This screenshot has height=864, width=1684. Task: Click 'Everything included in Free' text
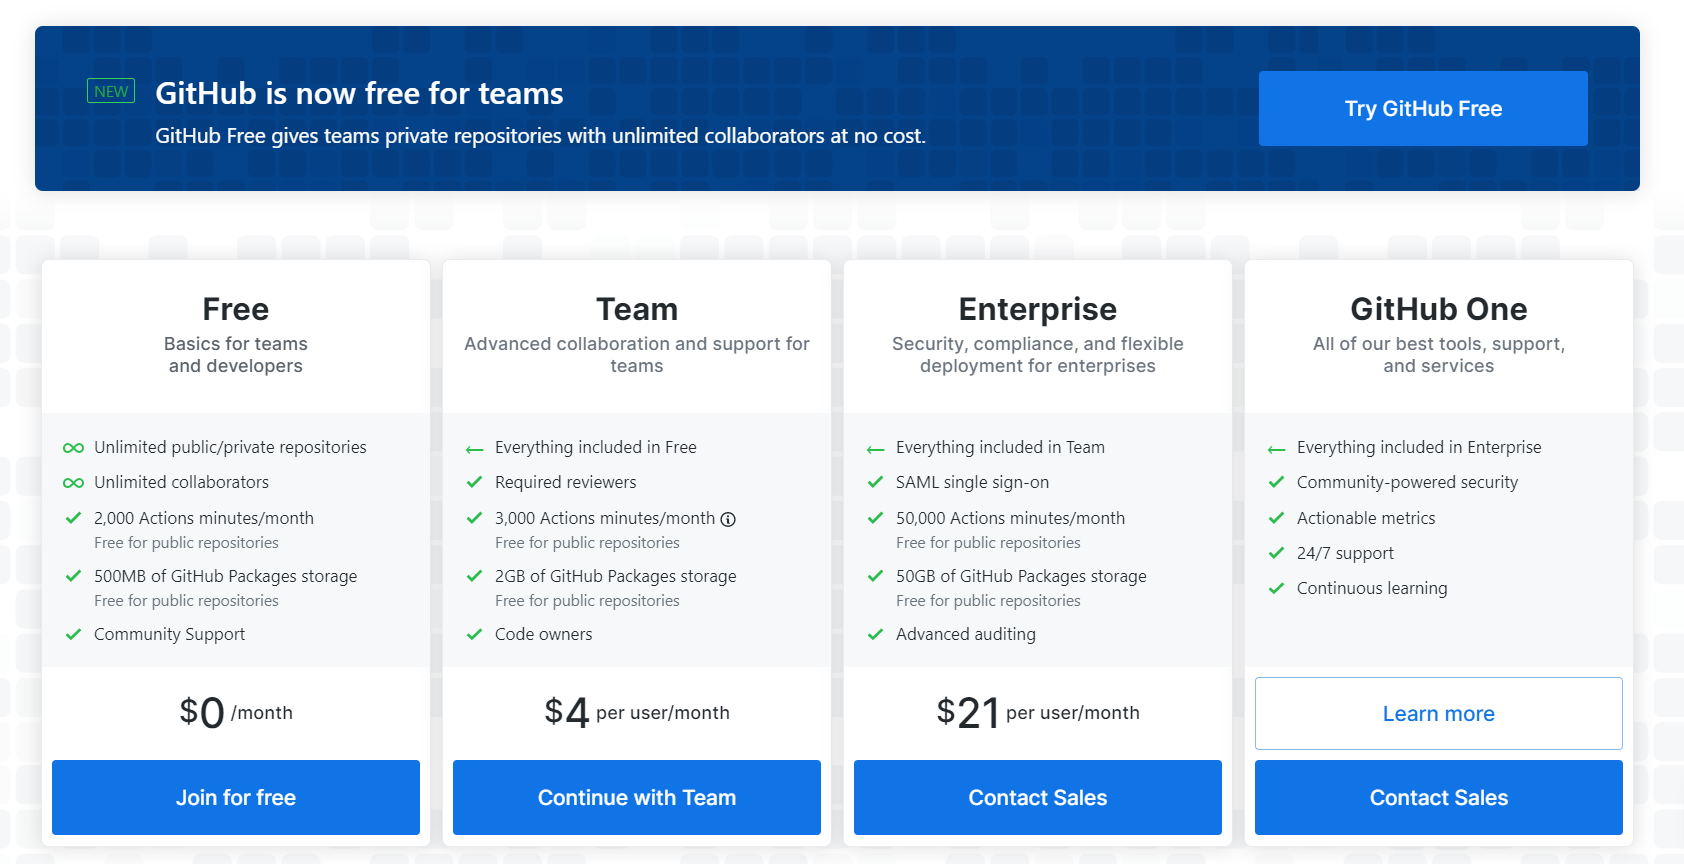[x=596, y=447]
